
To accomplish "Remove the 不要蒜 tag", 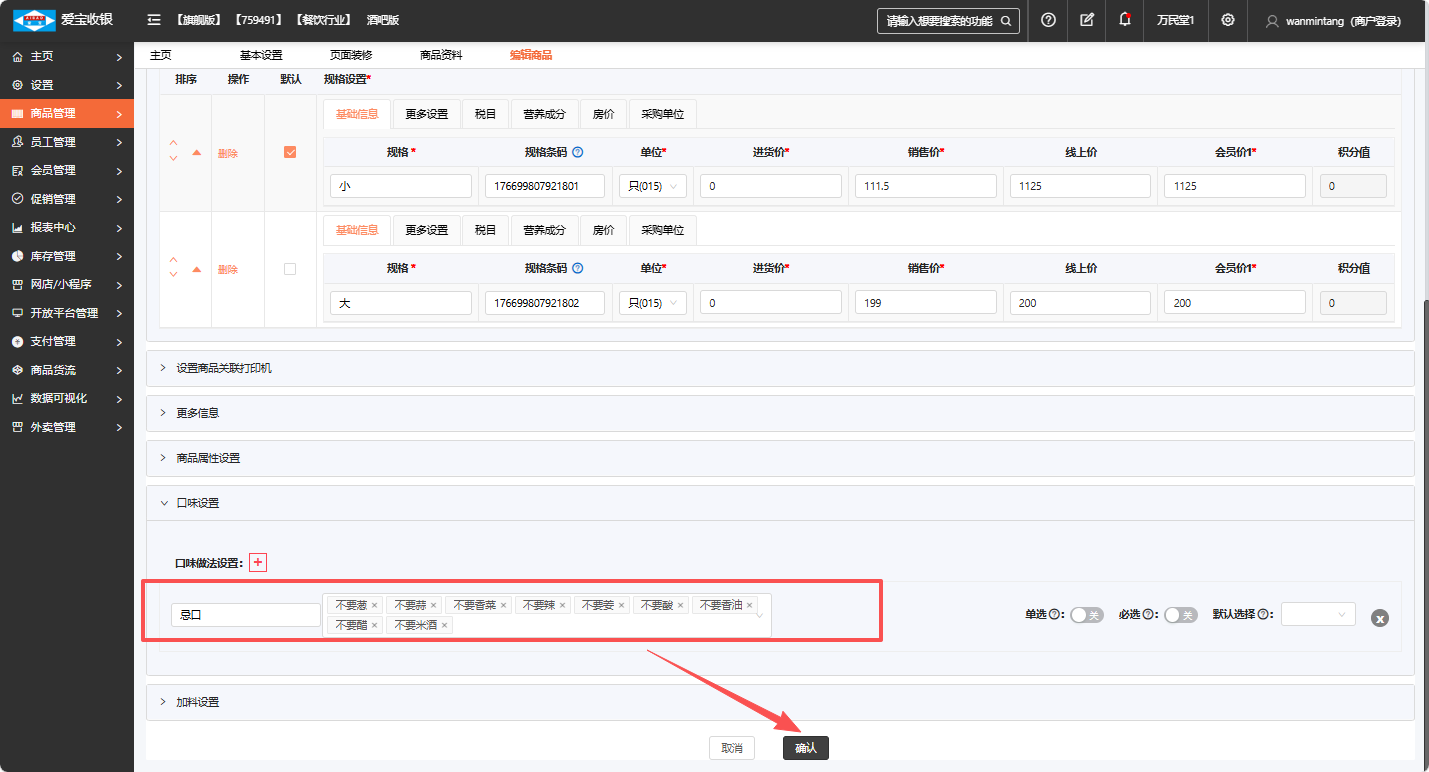I will tap(433, 605).
